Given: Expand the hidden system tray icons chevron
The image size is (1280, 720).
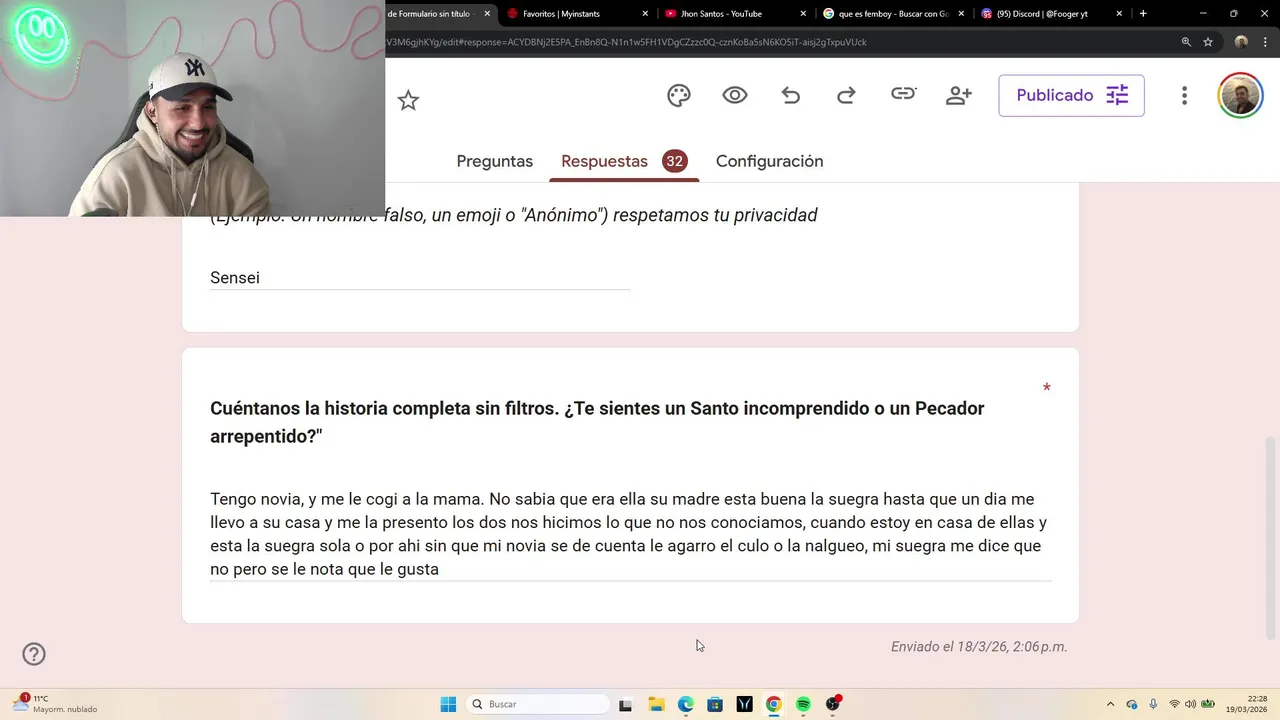Looking at the screenshot, I should (x=1110, y=704).
